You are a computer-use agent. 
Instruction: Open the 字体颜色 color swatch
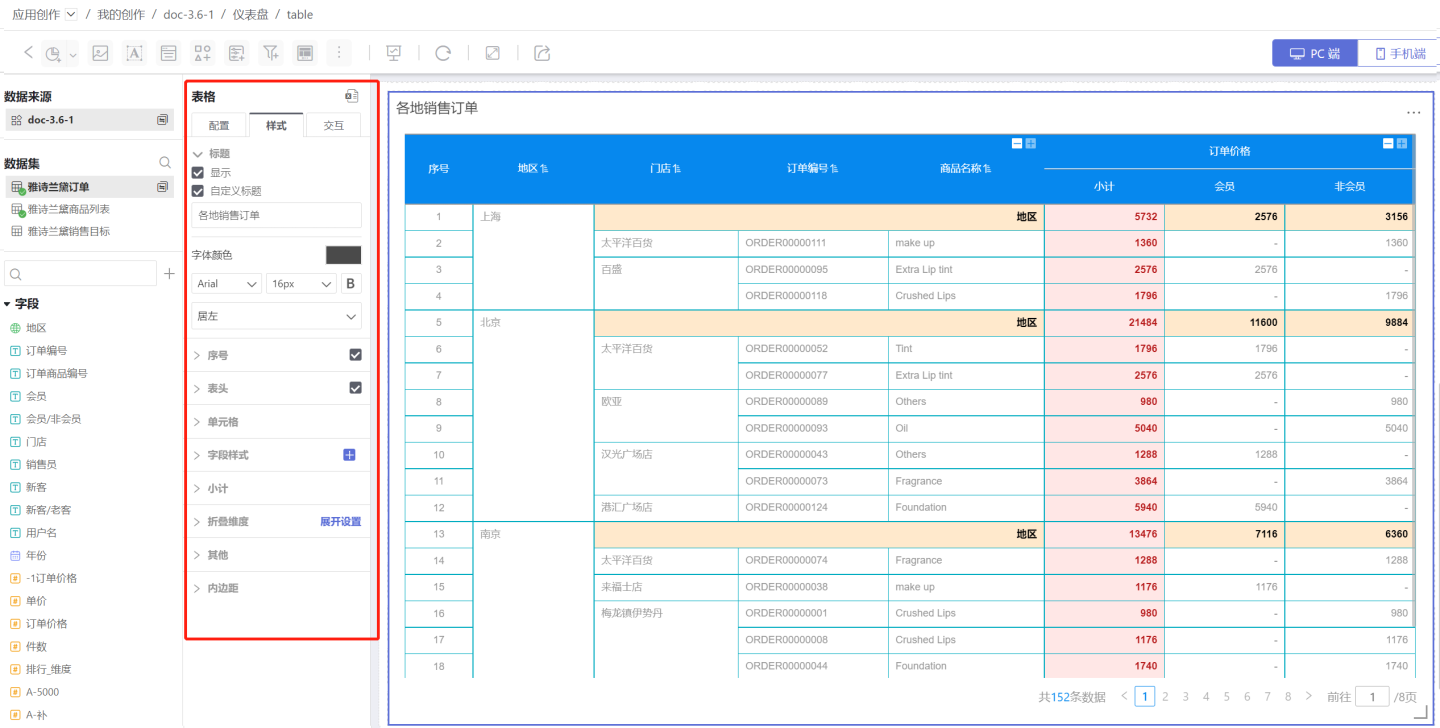pyautogui.click(x=343, y=255)
